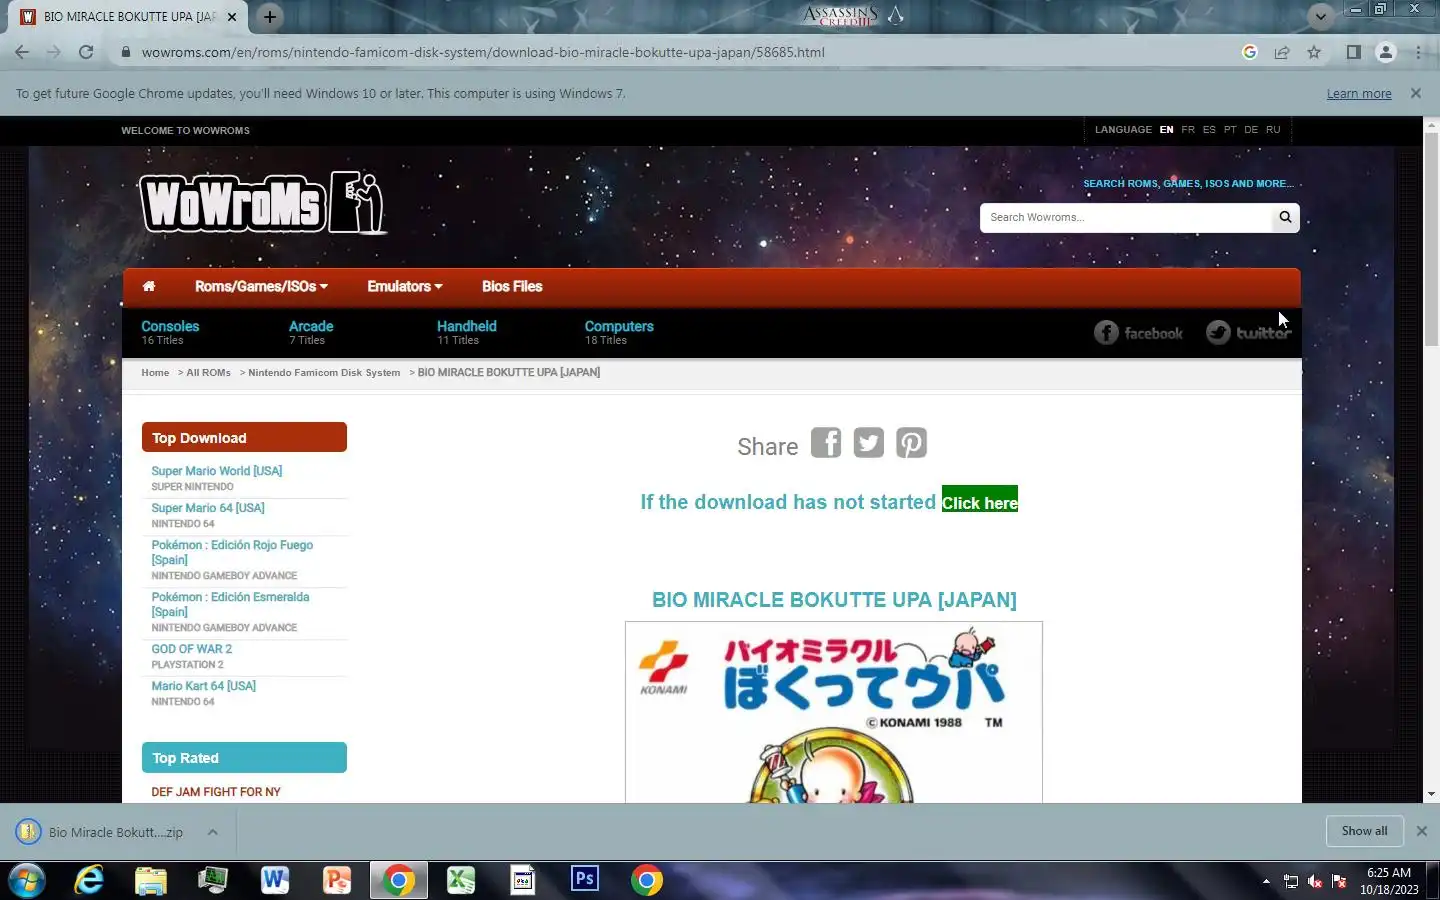The image size is (1440, 900).
Task: Open the Chrome tab search chevron
Action: [1321, 16]
